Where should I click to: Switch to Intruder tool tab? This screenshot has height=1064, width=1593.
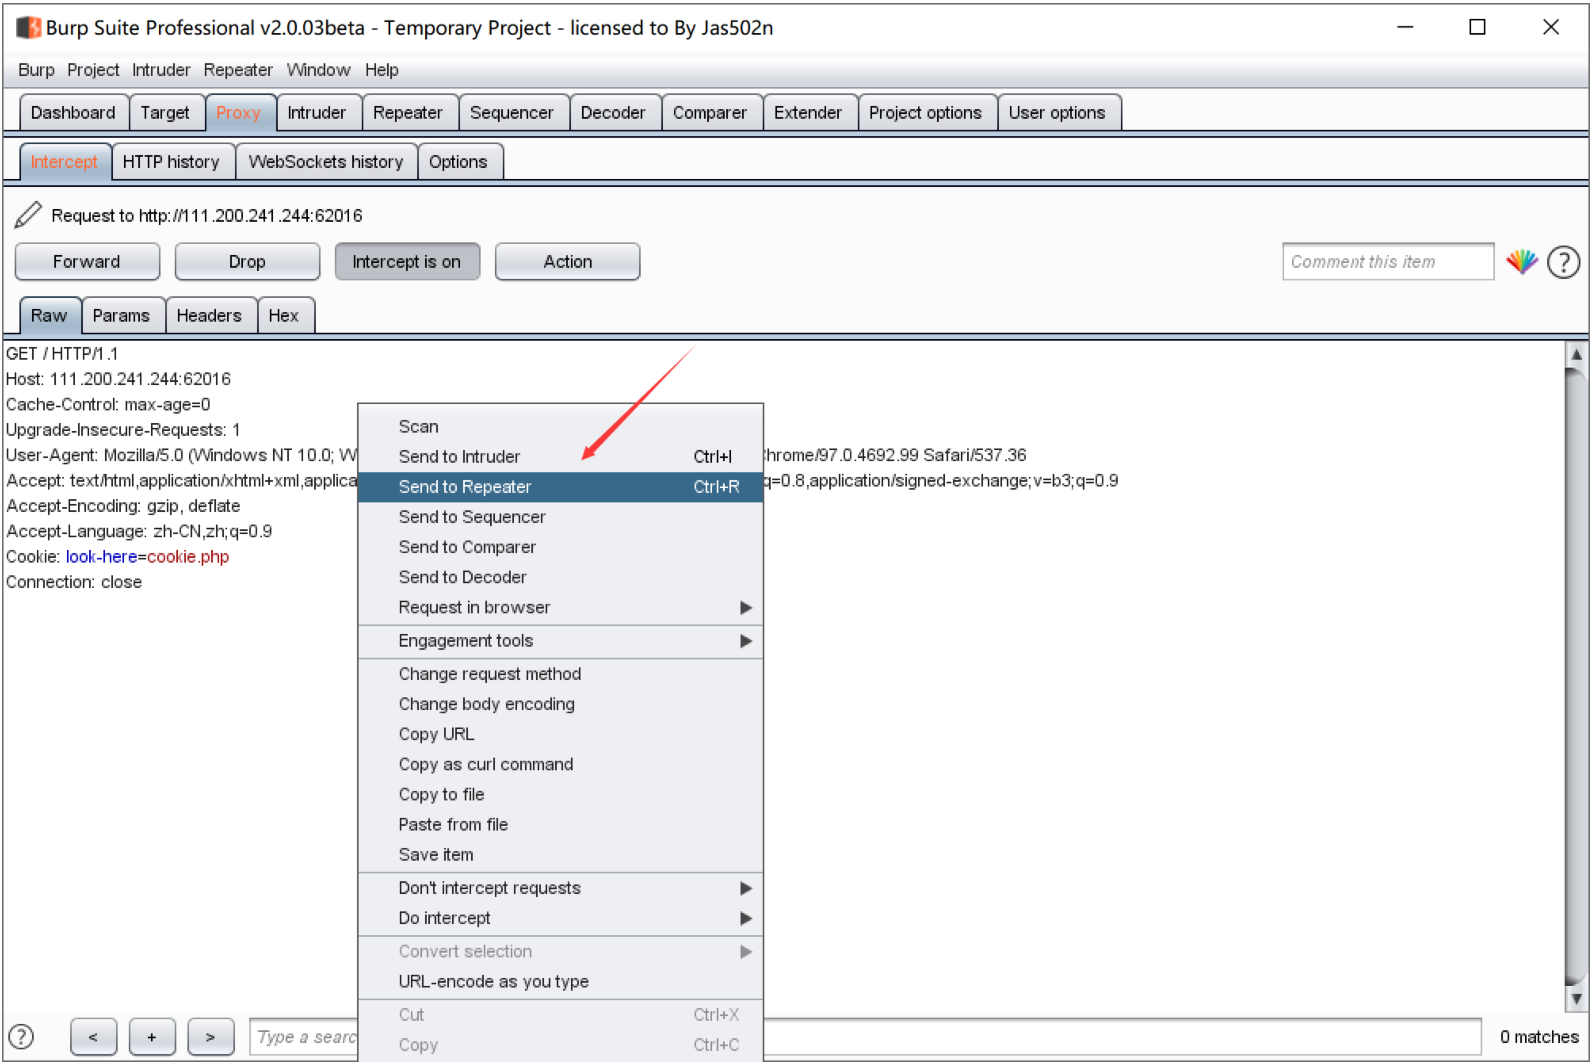click(317, 113)
